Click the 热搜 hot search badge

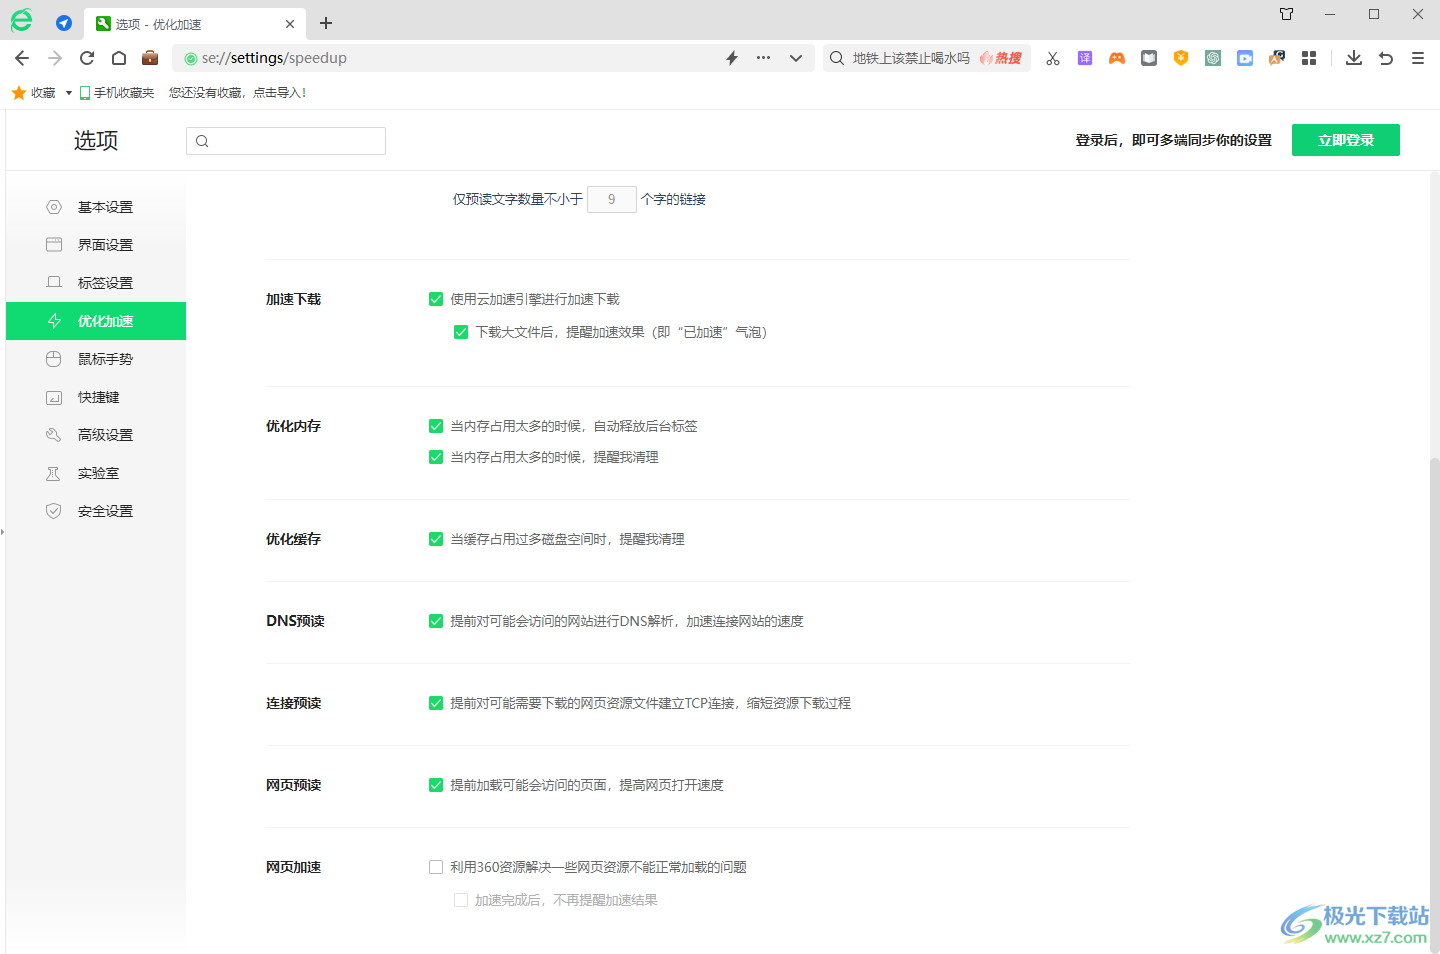[1001, 58]
